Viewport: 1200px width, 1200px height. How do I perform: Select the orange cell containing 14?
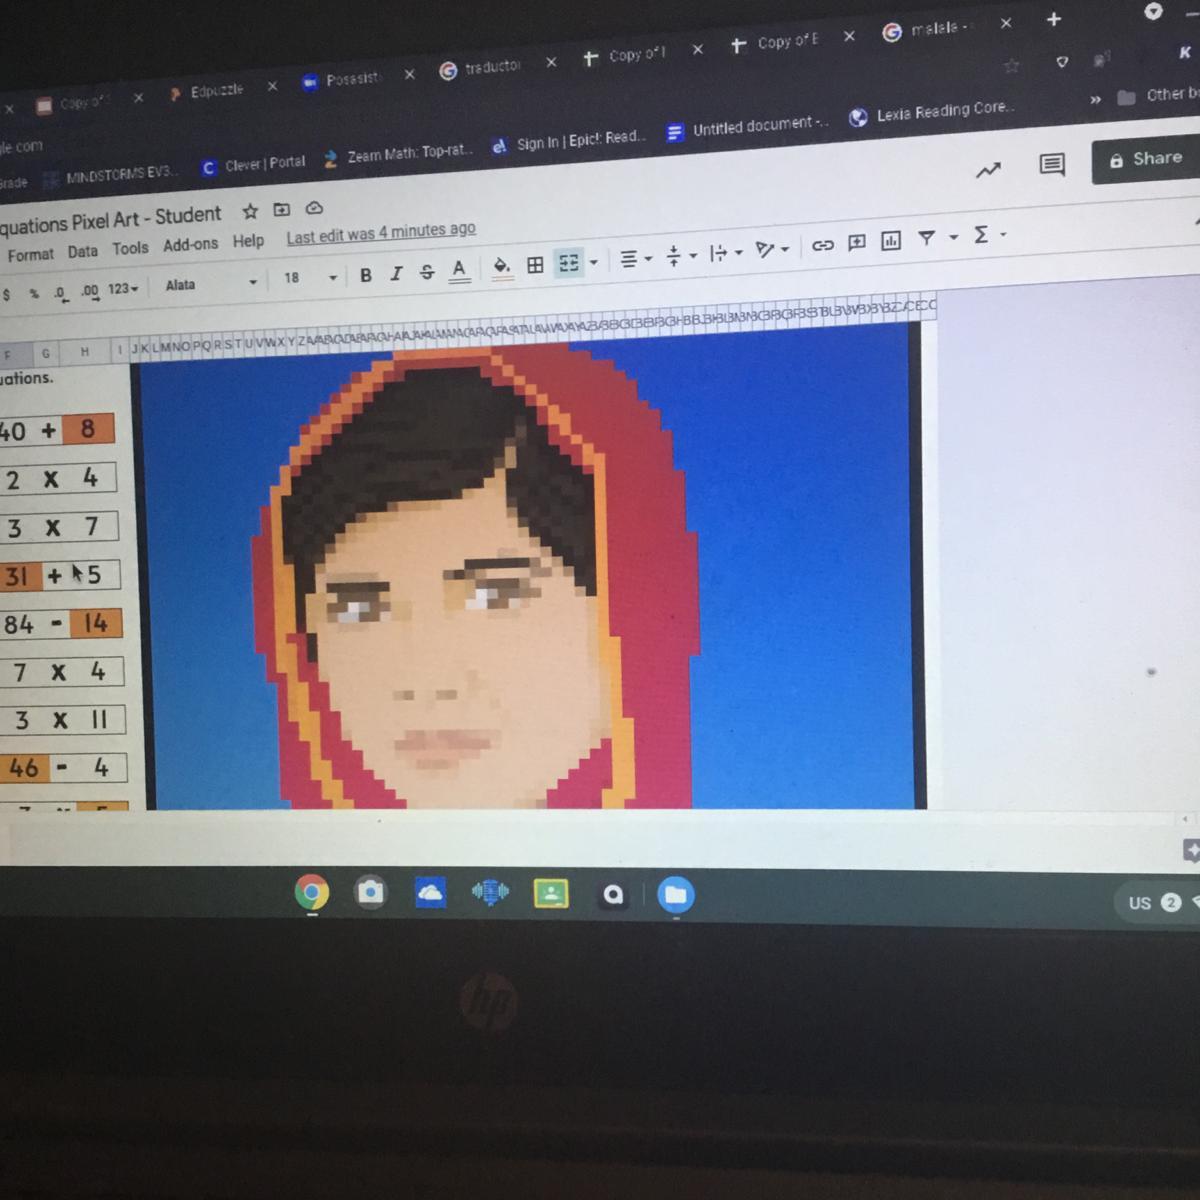(x=96, y=623)
